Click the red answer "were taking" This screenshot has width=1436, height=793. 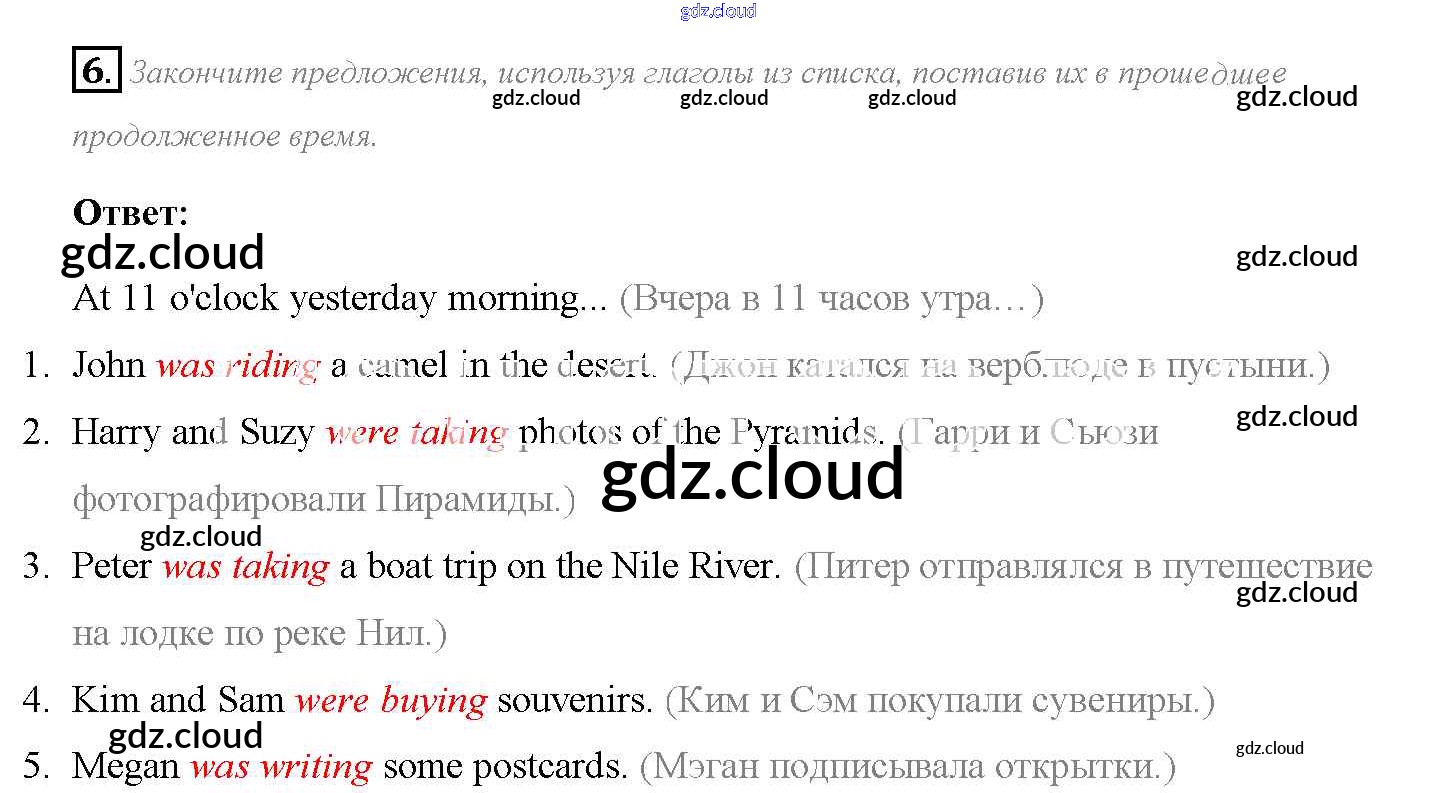(417, 432)
